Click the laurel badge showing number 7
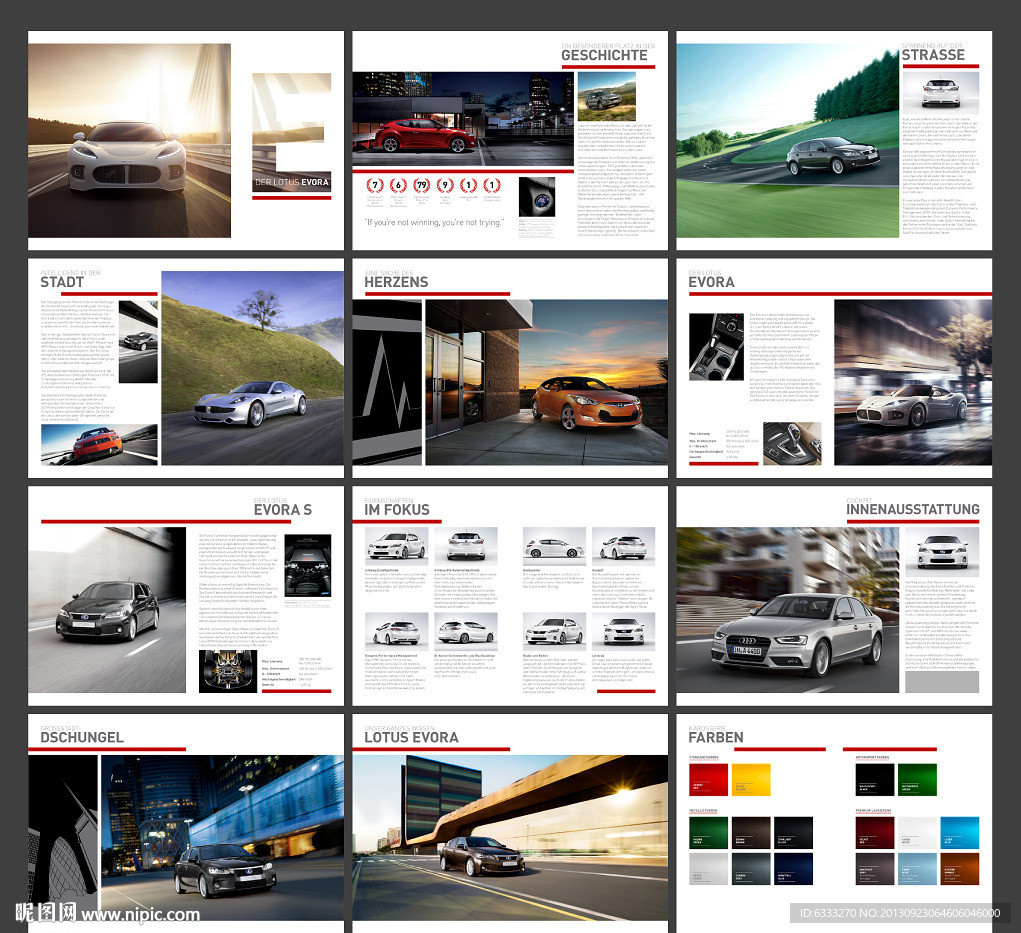The width and height of the screenshot is (1021, 933). (x=375, y=186)
